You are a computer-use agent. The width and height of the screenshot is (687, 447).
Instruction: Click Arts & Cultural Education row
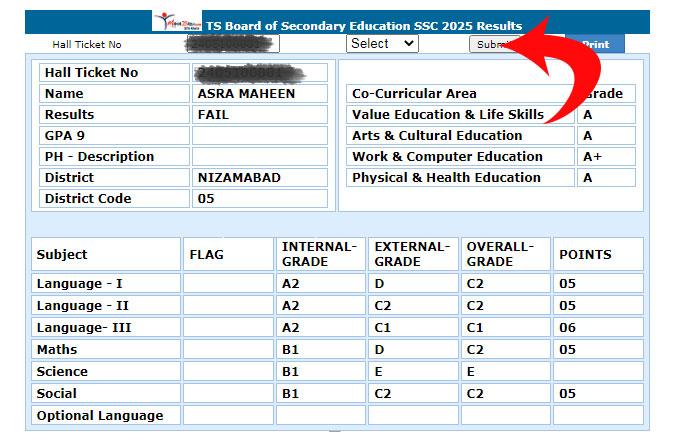click(491, 136)
